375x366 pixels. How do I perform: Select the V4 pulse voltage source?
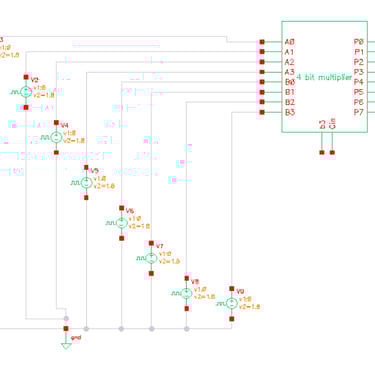(56, 137)
